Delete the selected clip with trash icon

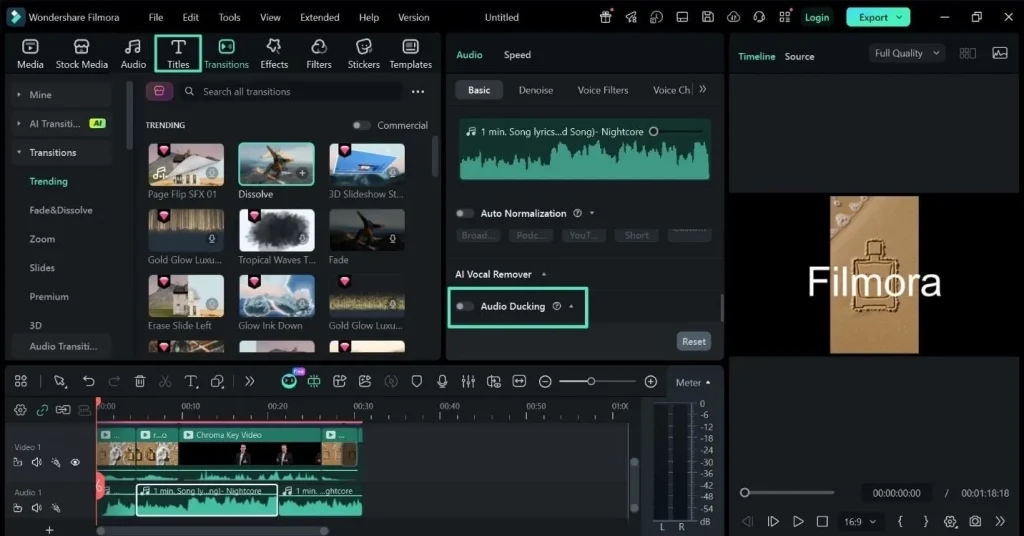140,381
